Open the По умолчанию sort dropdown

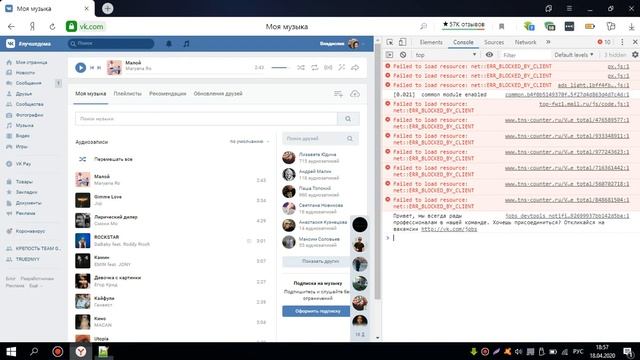(x=249, y=141)
